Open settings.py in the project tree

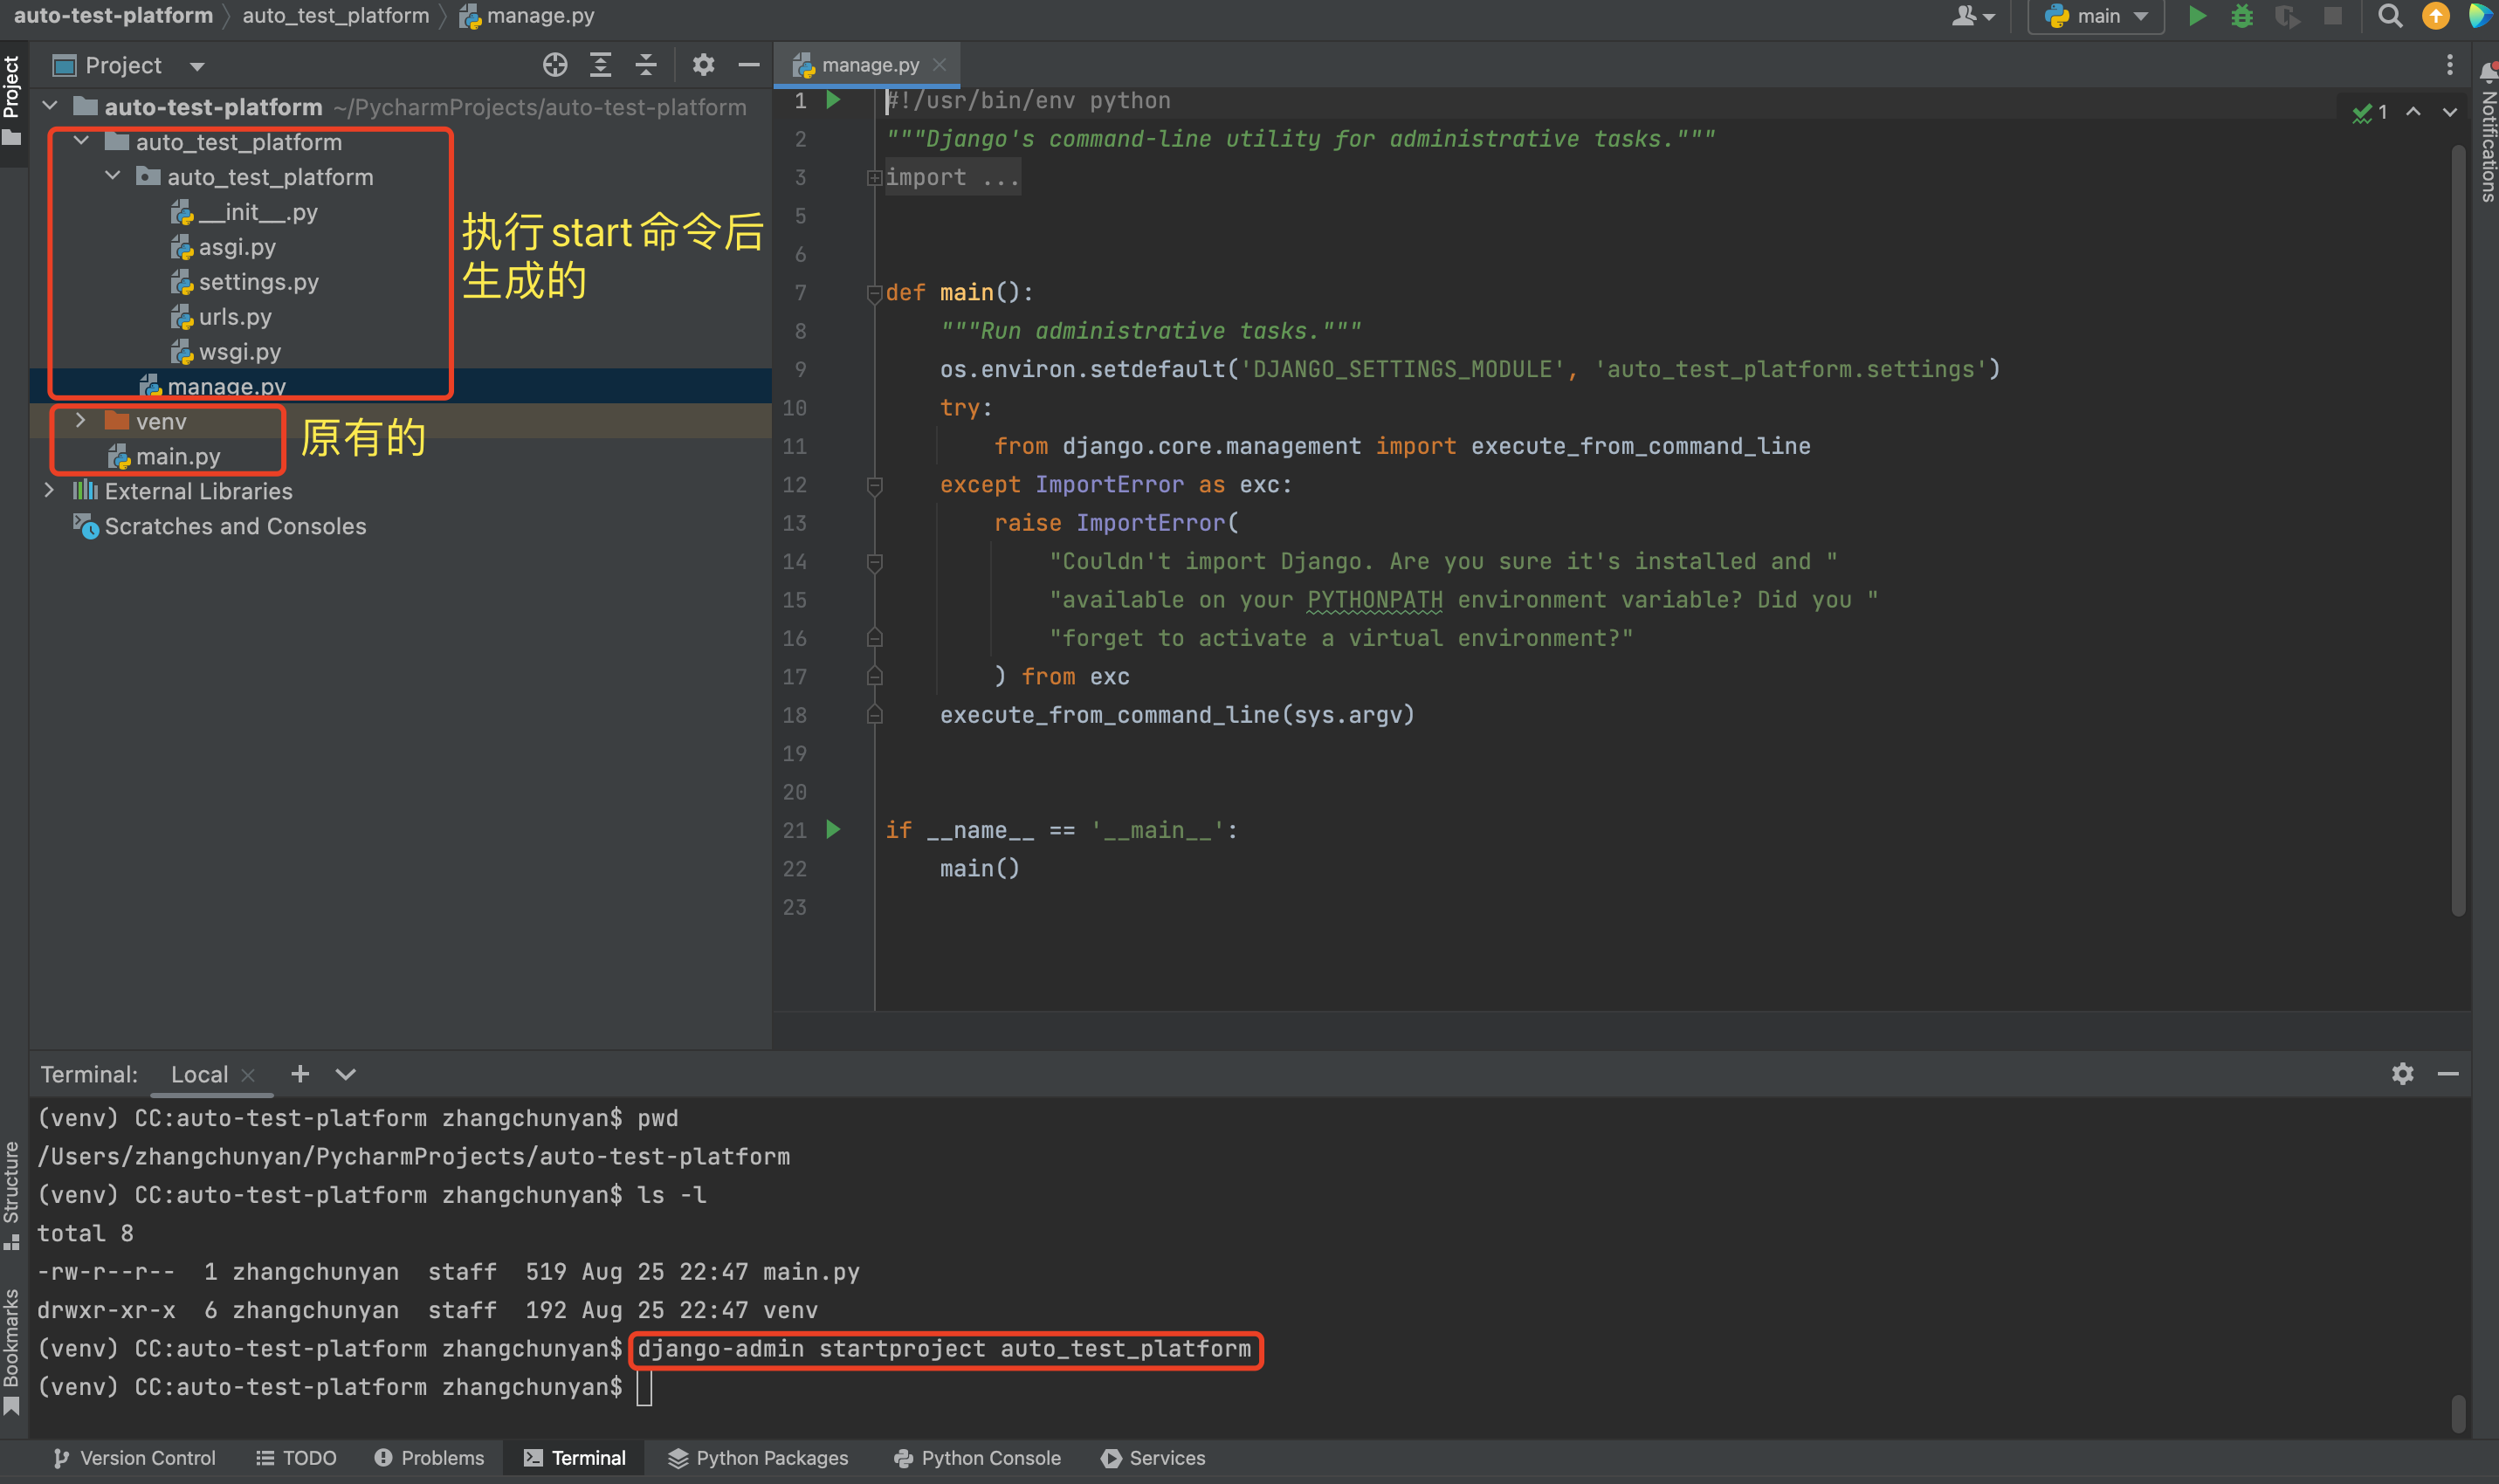[x=258, y=282]
